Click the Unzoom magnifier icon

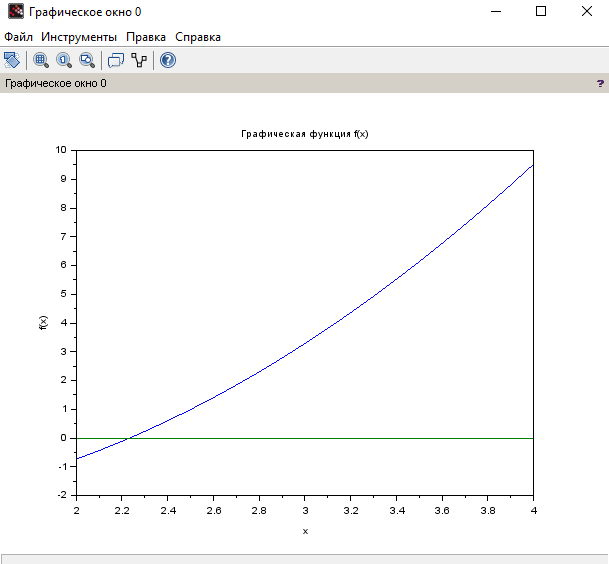point(87,60)
